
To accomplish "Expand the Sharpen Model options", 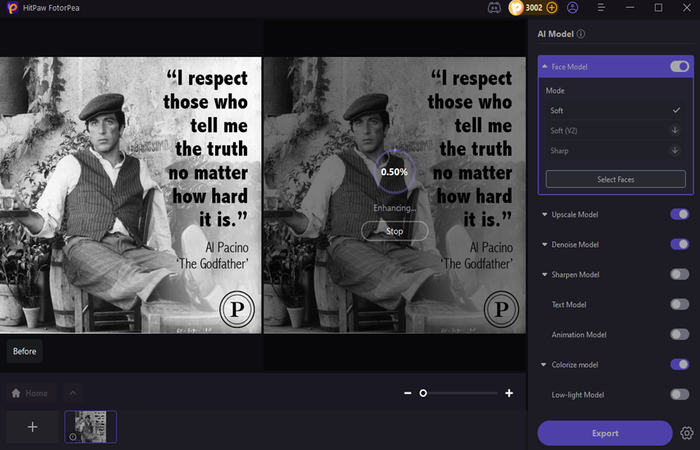I will tap(544, 274).
